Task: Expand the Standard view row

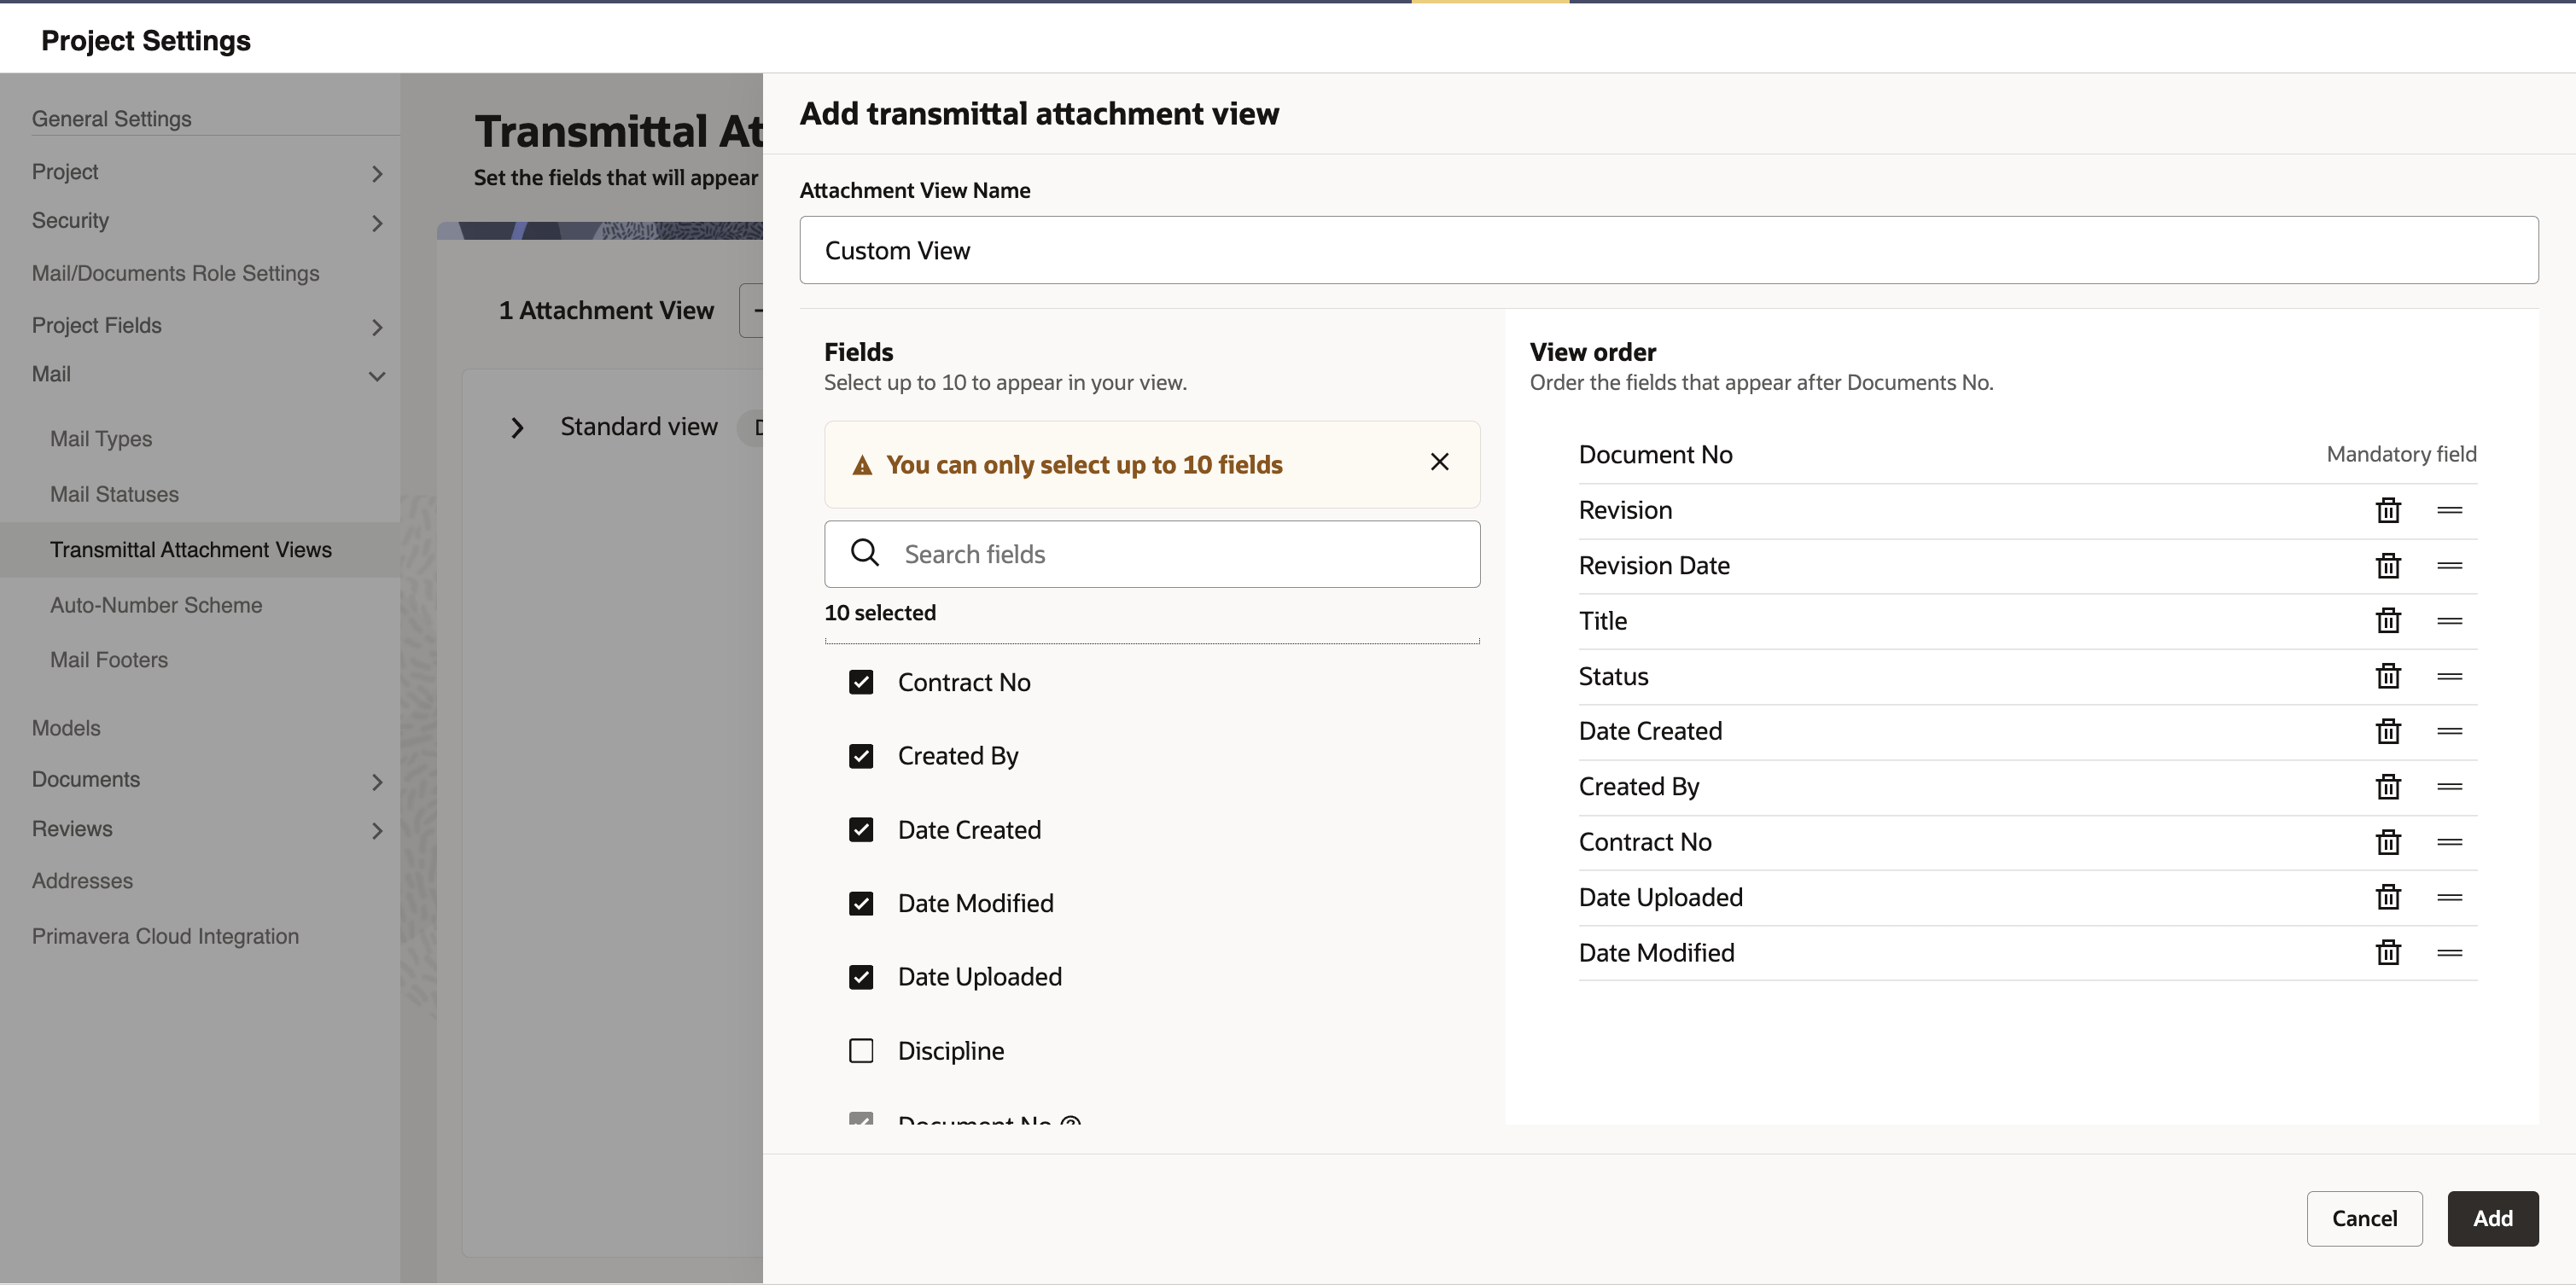Action: 517,428
